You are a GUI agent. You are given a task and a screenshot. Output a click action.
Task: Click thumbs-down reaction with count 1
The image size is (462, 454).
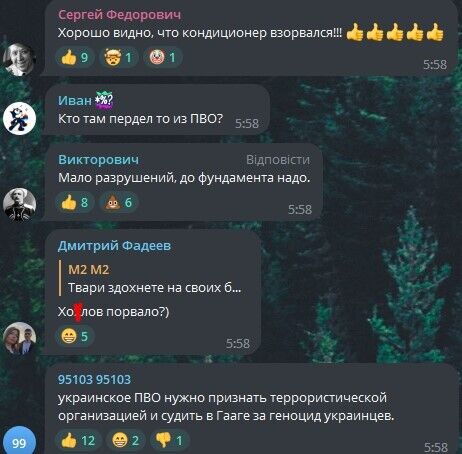coord(169,441)
